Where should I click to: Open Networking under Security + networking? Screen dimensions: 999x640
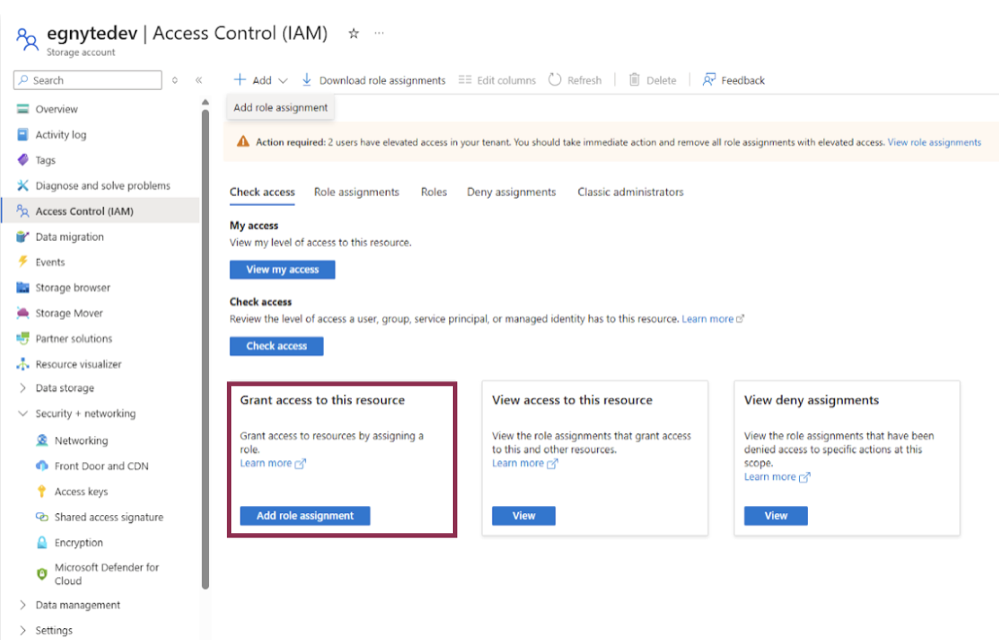point(75,440)
